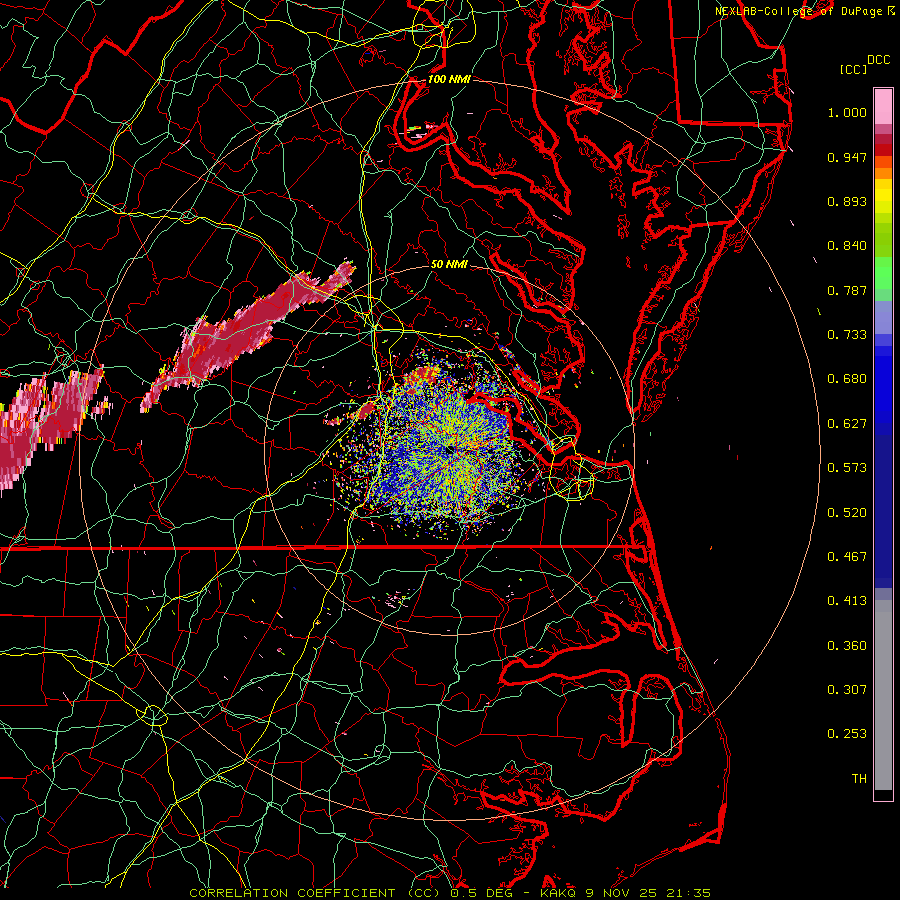The width and height of the screenshot is (900, 900).
Task: Click the 0.360 color scale value
Action: 847,646
